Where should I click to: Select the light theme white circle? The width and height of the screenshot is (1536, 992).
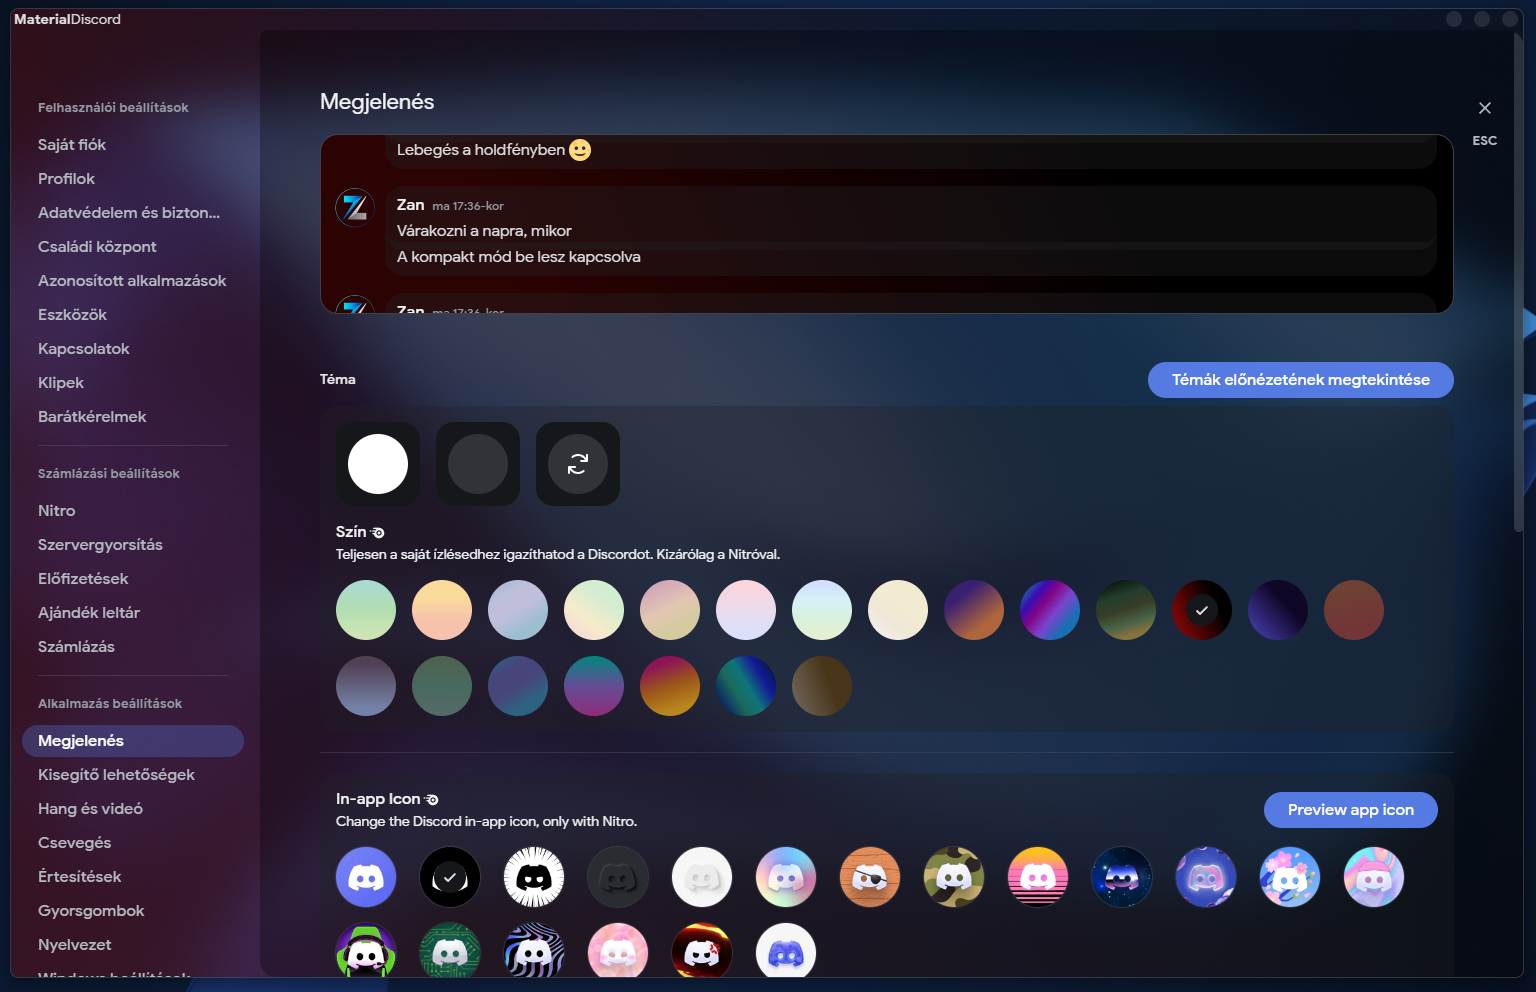378,464
